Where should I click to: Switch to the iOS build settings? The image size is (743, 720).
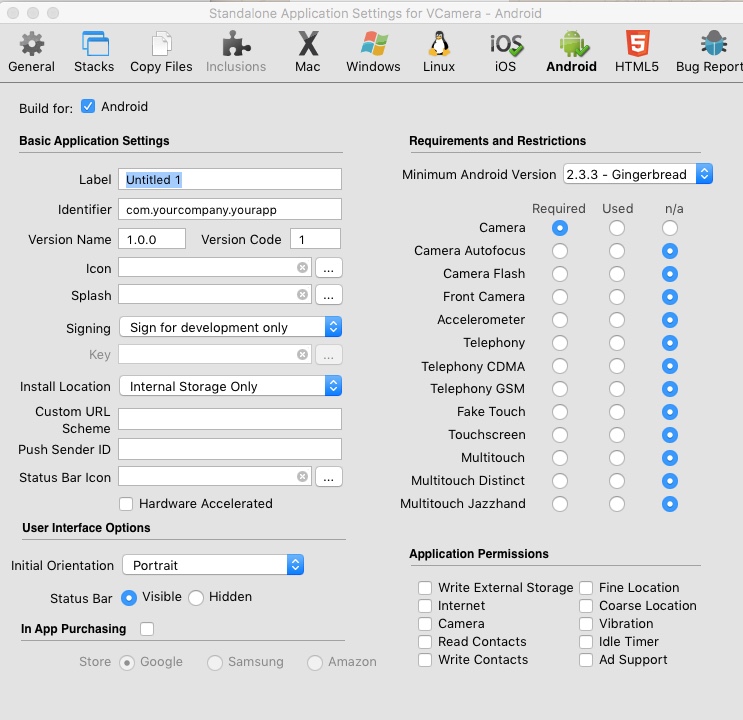coord(506,51)
